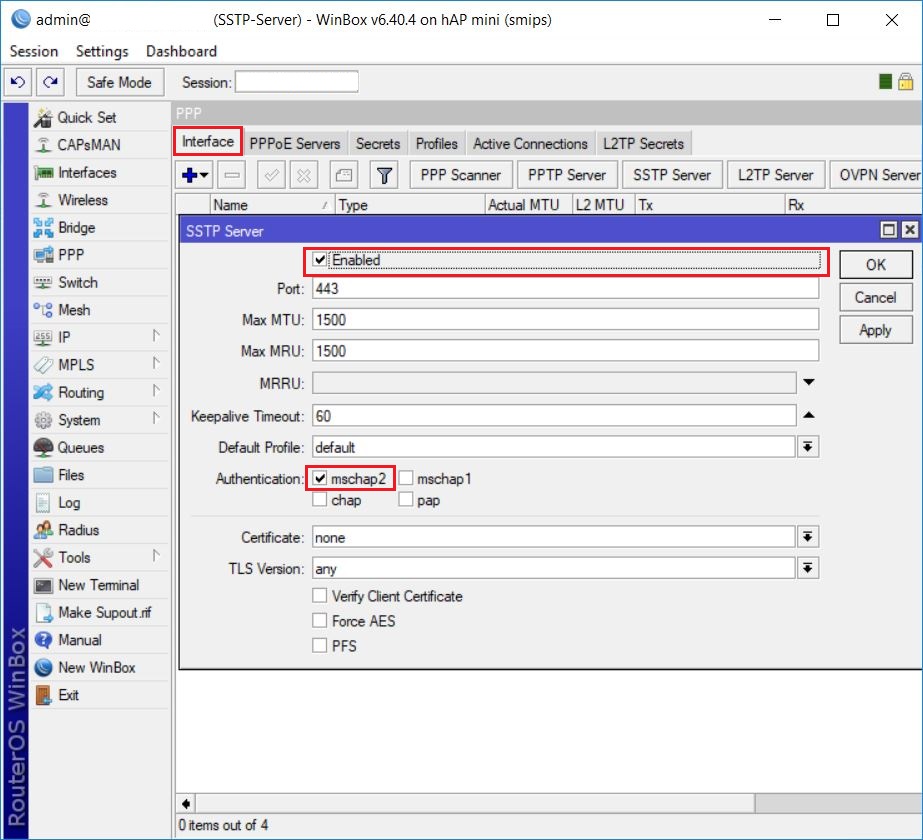Enable the chap authentication checkbox

click(320, 500)
